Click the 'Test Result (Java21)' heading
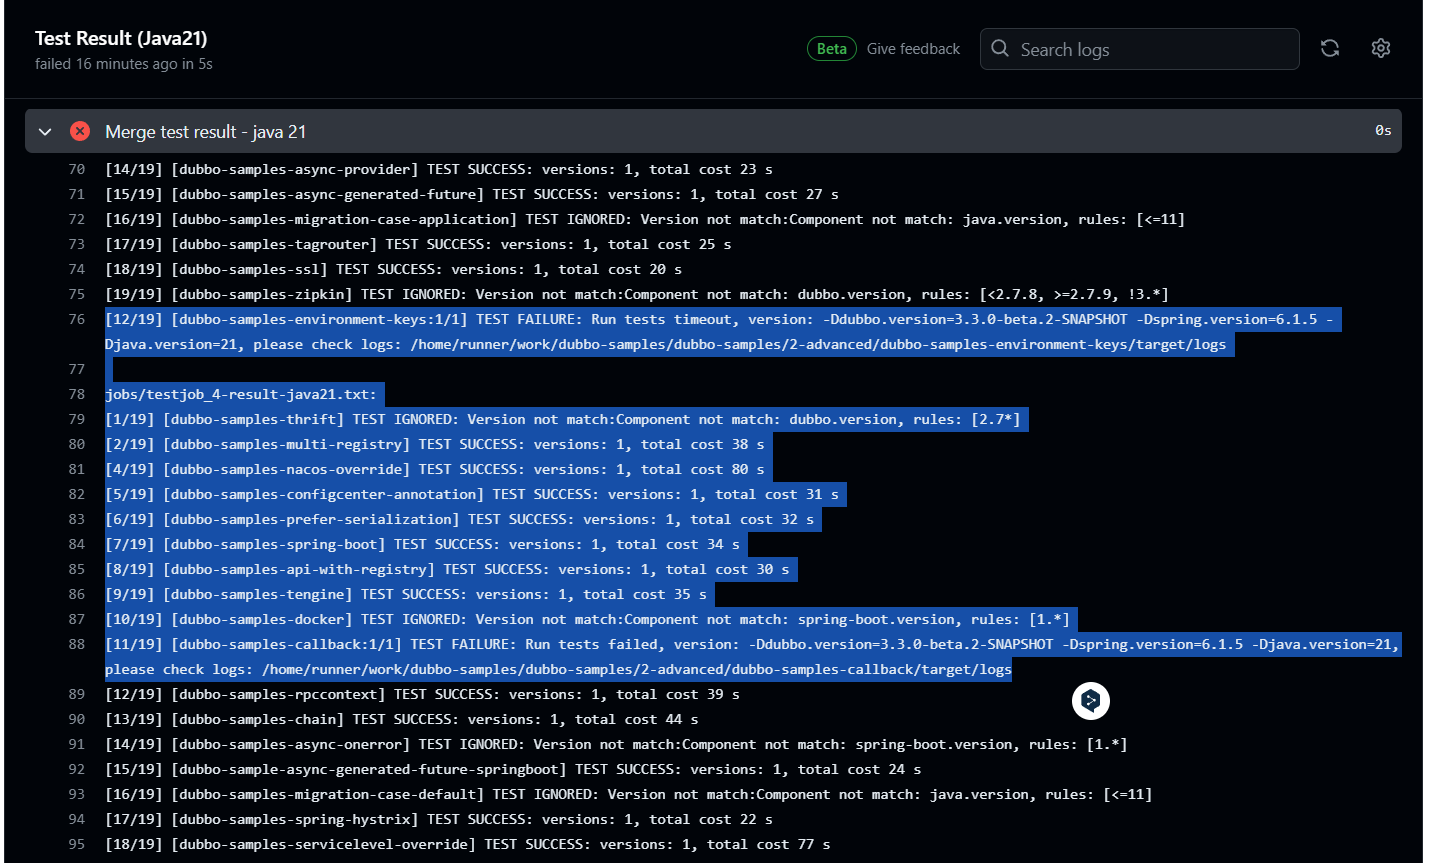Screen dimensions: 1450x863 [121, 38]
